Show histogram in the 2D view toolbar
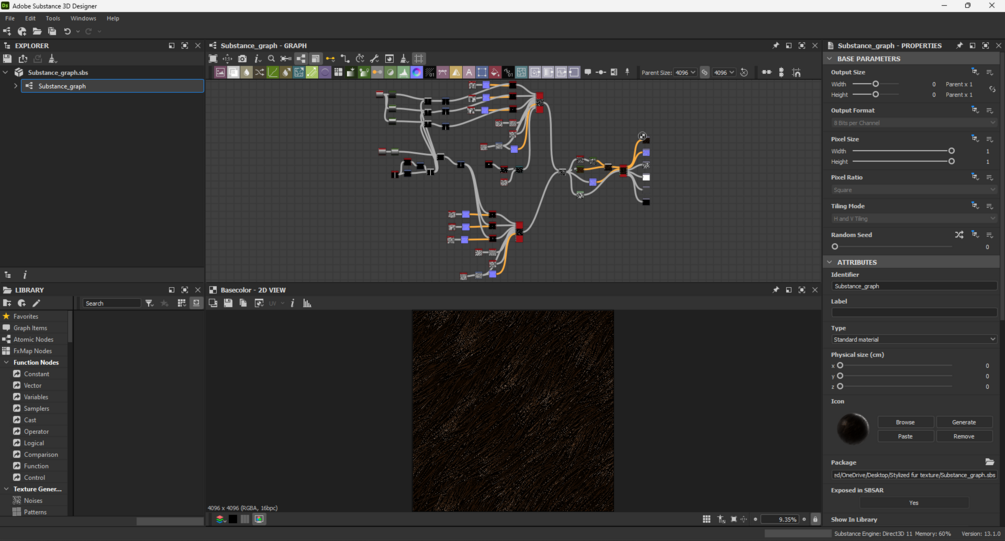This screenshot has height=541, width=1005. tap(307, 303)
